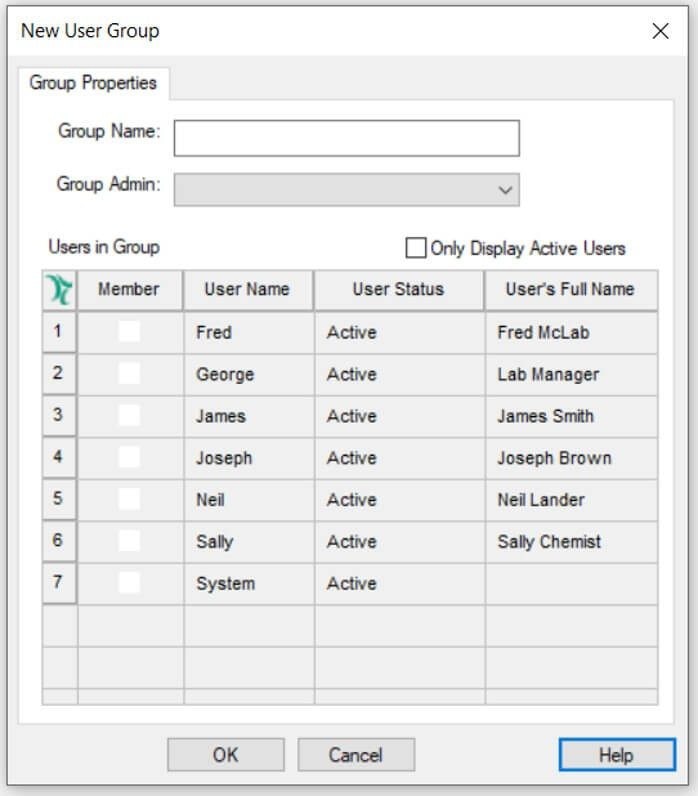
Task: Confirm with the OK button
Action: click(226, 755)
